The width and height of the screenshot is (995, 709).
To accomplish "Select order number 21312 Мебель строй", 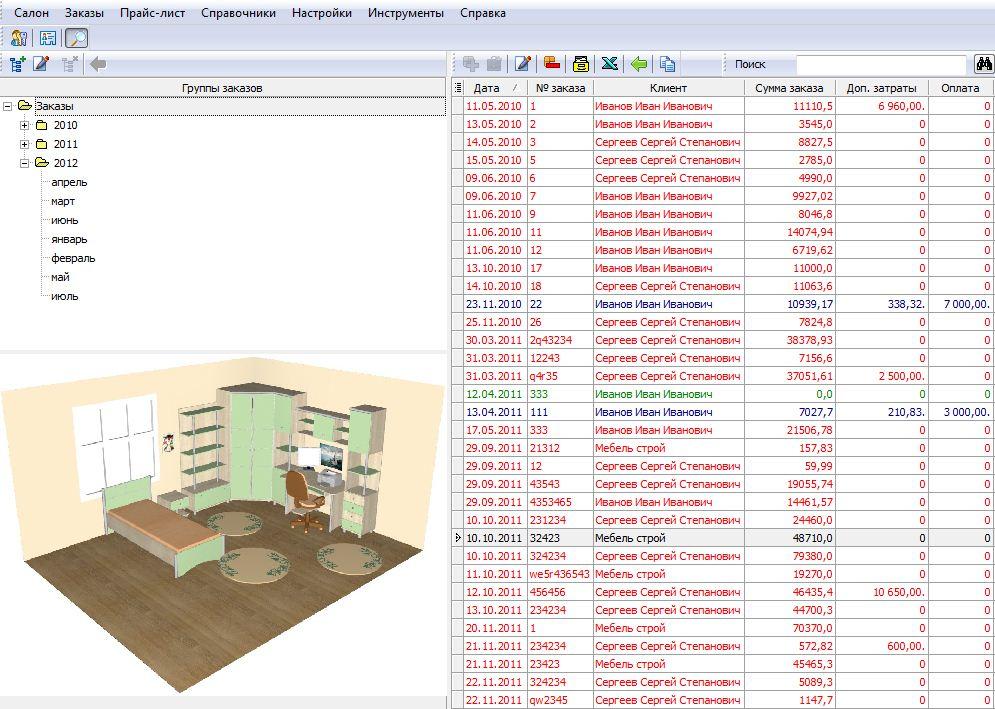I will [x=723, y=448].
